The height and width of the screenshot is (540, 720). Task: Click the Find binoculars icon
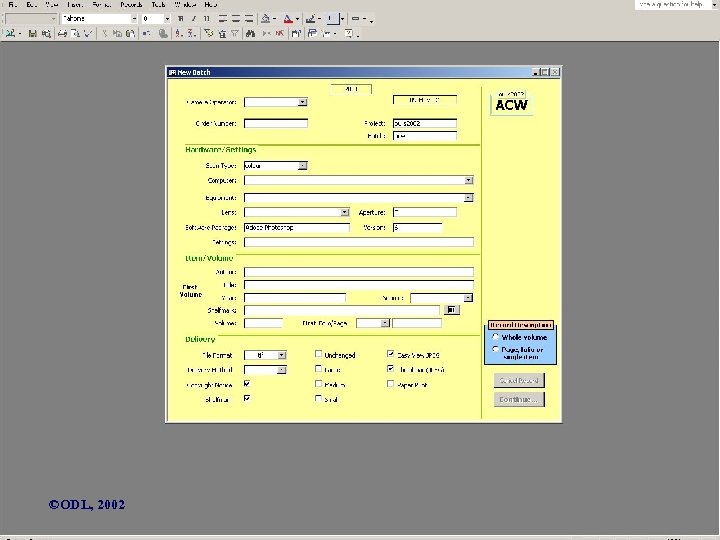click(x=251, y=33)
